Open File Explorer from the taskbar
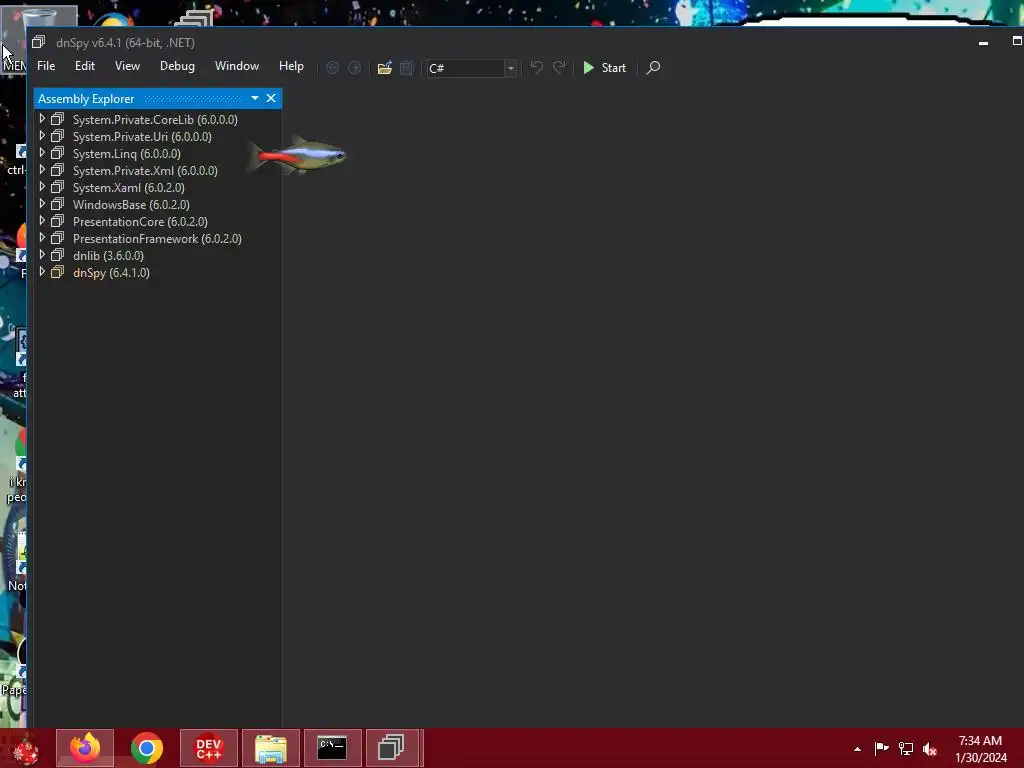Viewport: 1024px width, 768px height. [x=270, y=748]
